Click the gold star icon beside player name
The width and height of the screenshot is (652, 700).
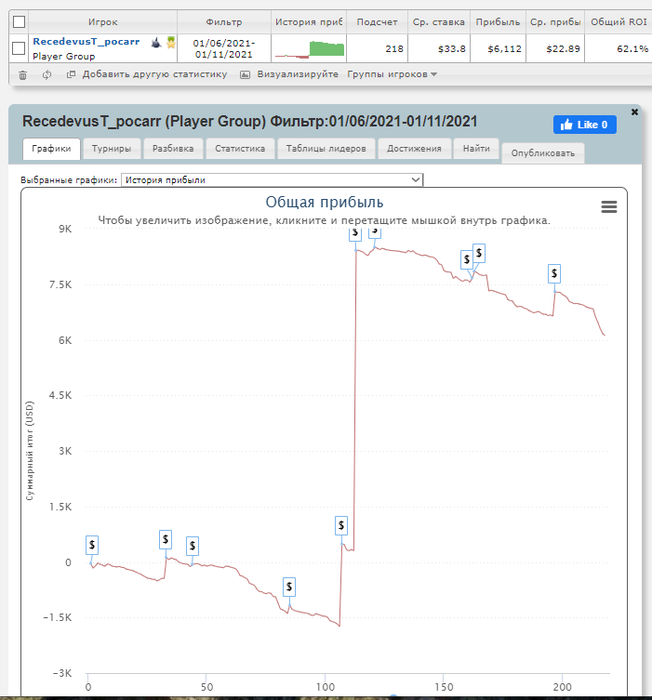(x=171, y=42)
